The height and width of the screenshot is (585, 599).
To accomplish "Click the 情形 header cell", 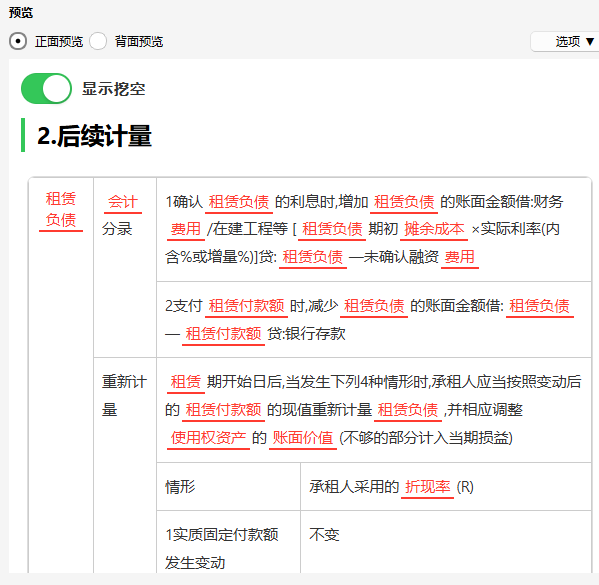I will [x=180, y=487].
